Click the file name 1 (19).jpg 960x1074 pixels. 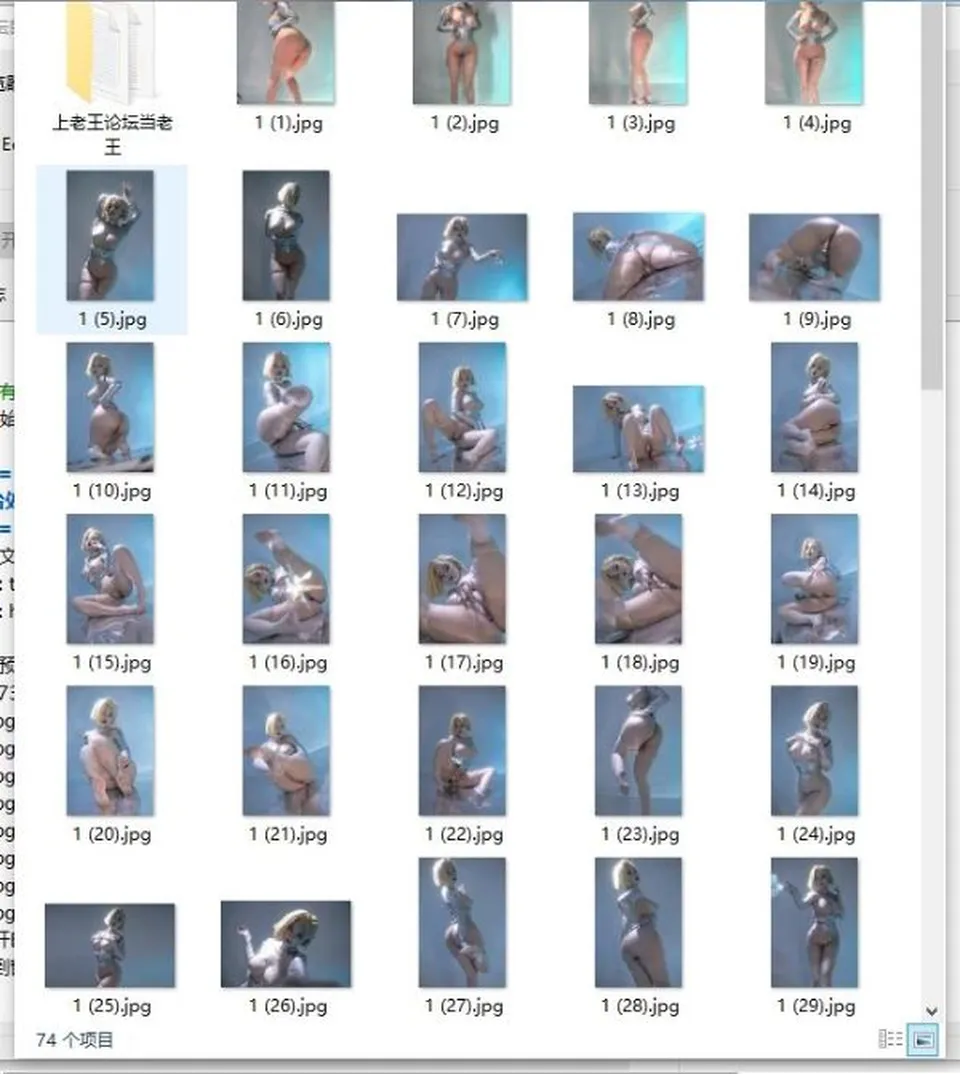coord(816,663)
